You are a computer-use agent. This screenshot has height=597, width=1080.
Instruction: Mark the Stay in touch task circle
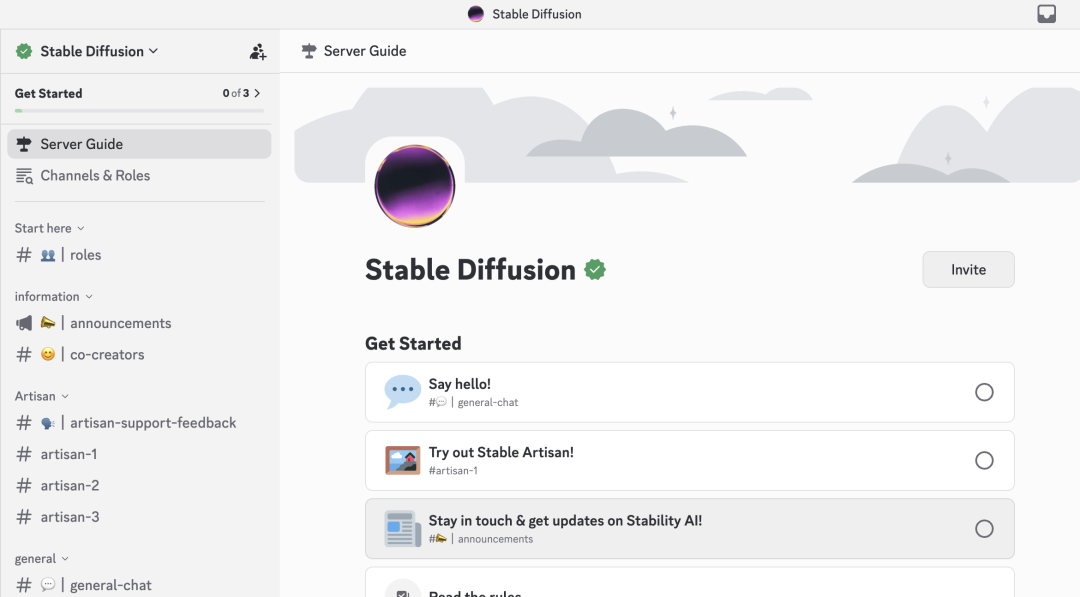984,529
